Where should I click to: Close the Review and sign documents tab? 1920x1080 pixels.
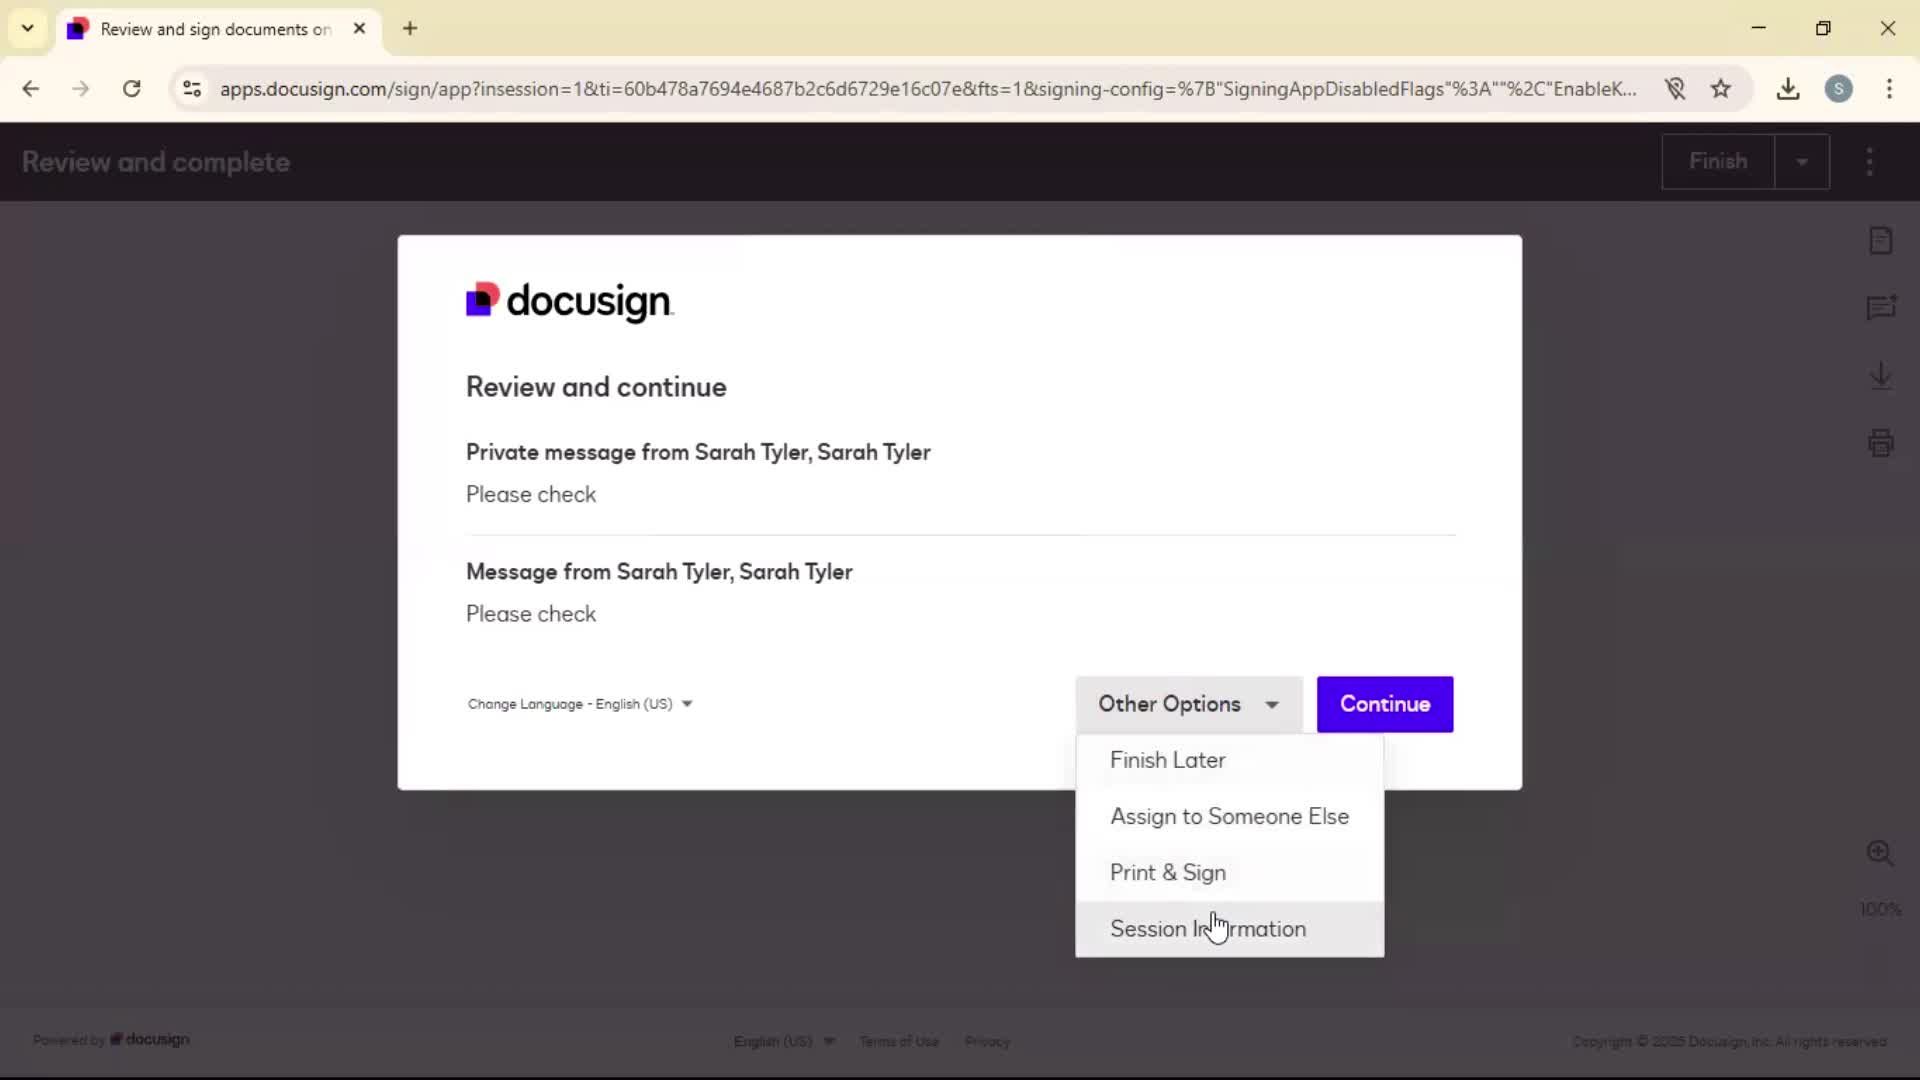click(359, 28)
